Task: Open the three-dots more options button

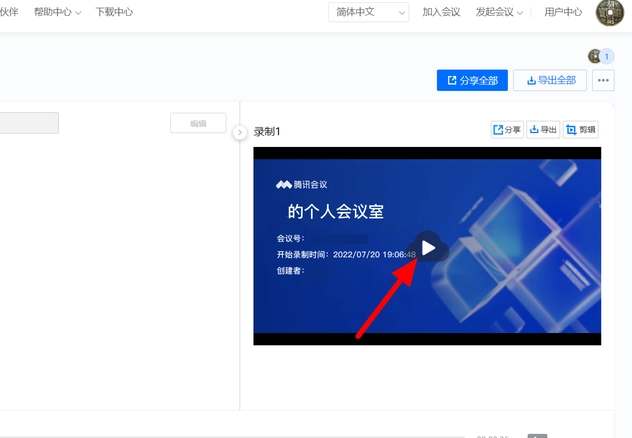Action: pos(603,81)
